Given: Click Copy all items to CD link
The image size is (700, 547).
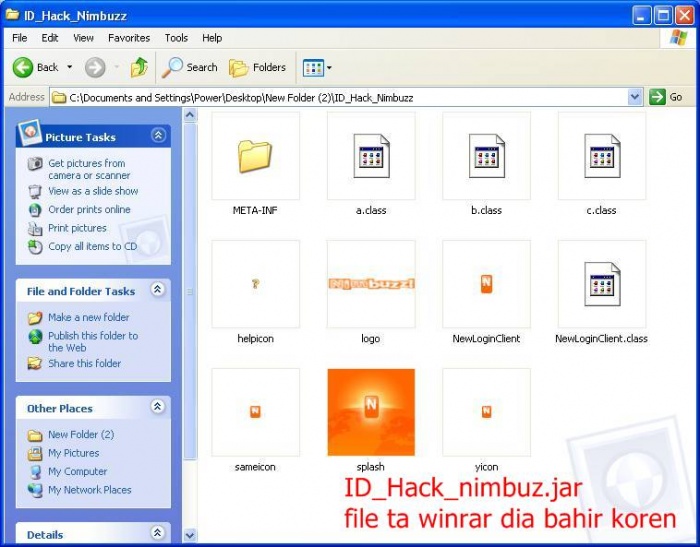Looking at the screenshot, I should click(92, 246).
